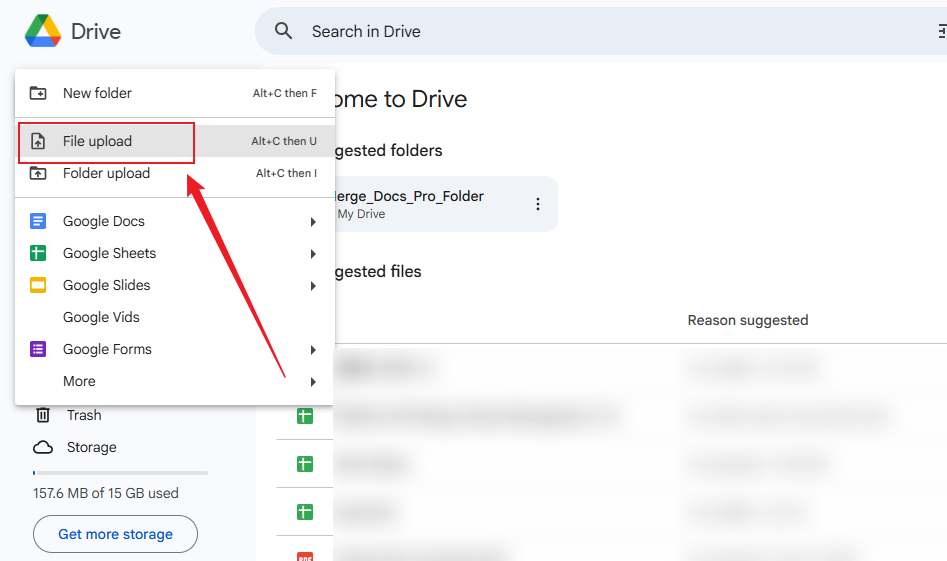Image resolution: width=947 pixels, height=561 pixels.
Task: Open Merge_Docs_Pro_Folder three-dot options menu
Action: (538, 204)
